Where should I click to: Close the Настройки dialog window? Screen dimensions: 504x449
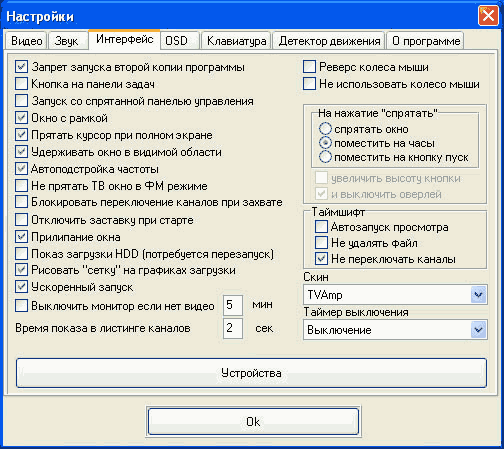(488, 15)
